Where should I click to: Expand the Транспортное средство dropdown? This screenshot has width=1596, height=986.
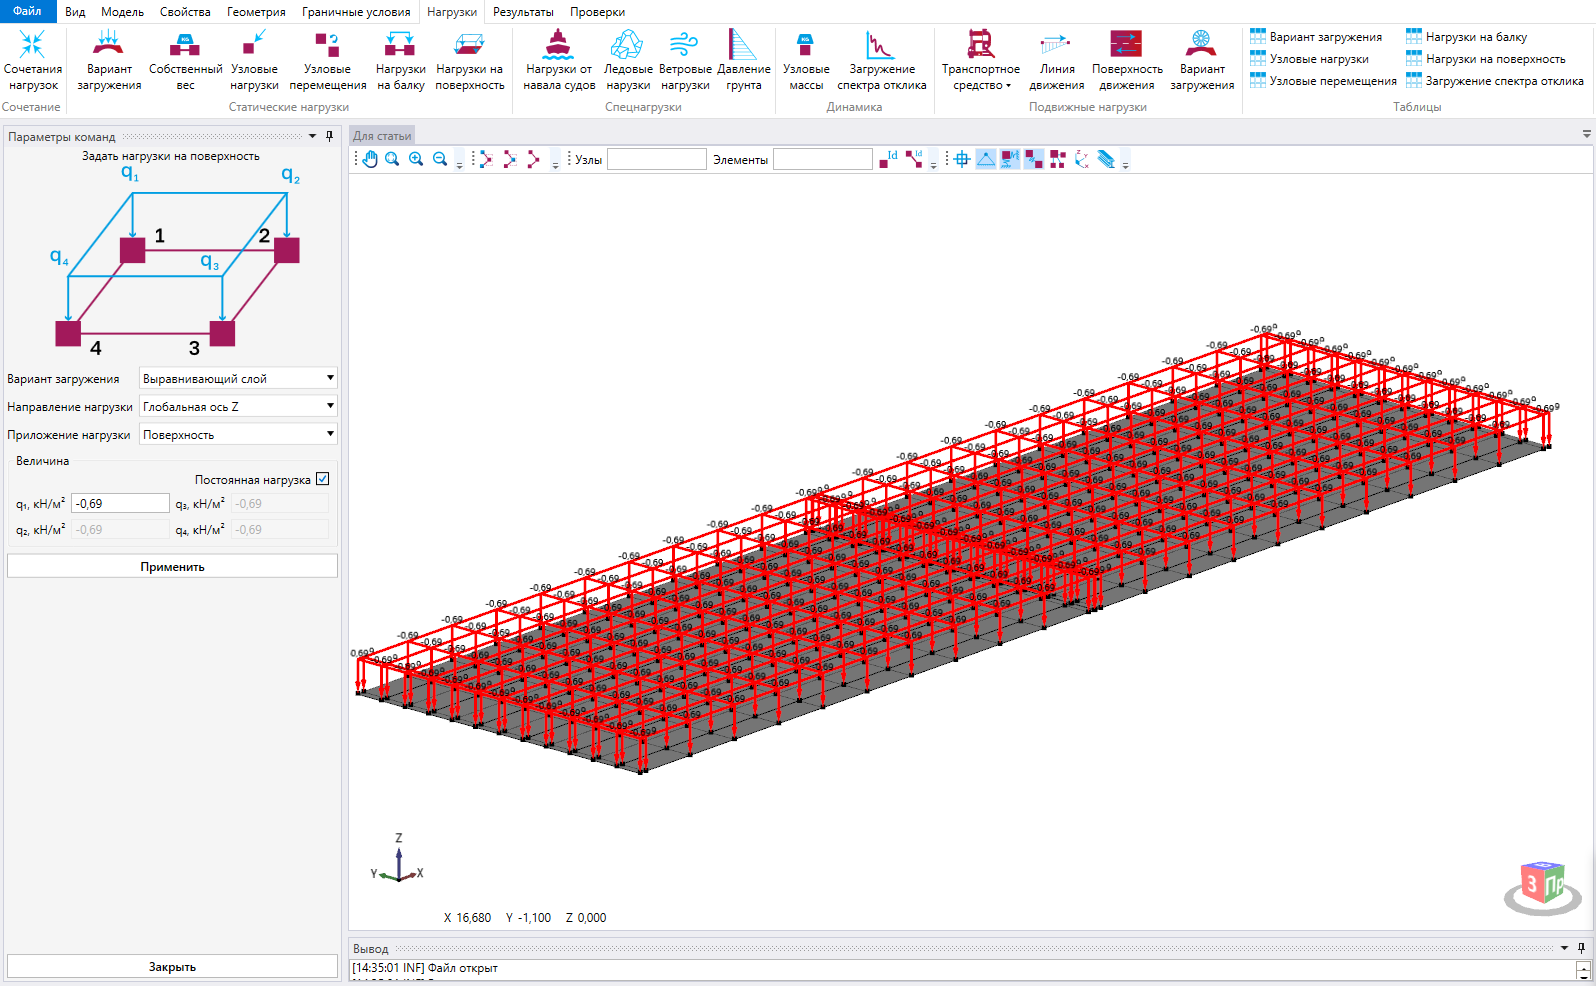pyautogui.click(x=980, y=60)
